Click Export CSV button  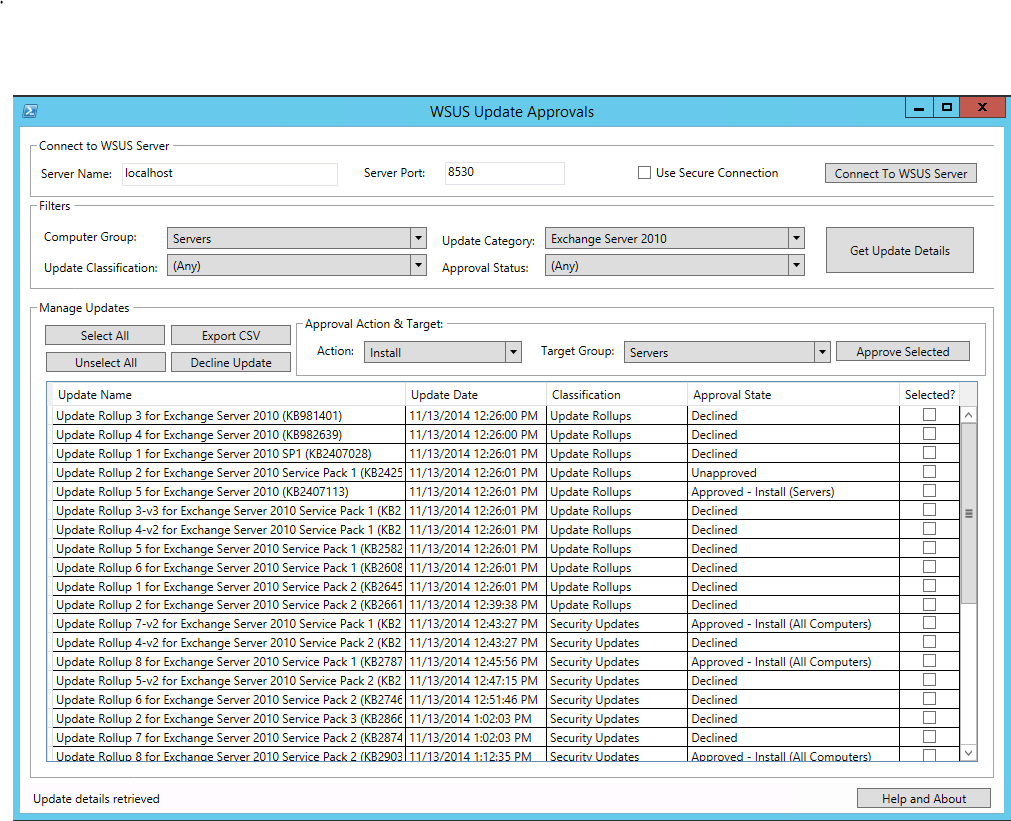tap(231, 335)
